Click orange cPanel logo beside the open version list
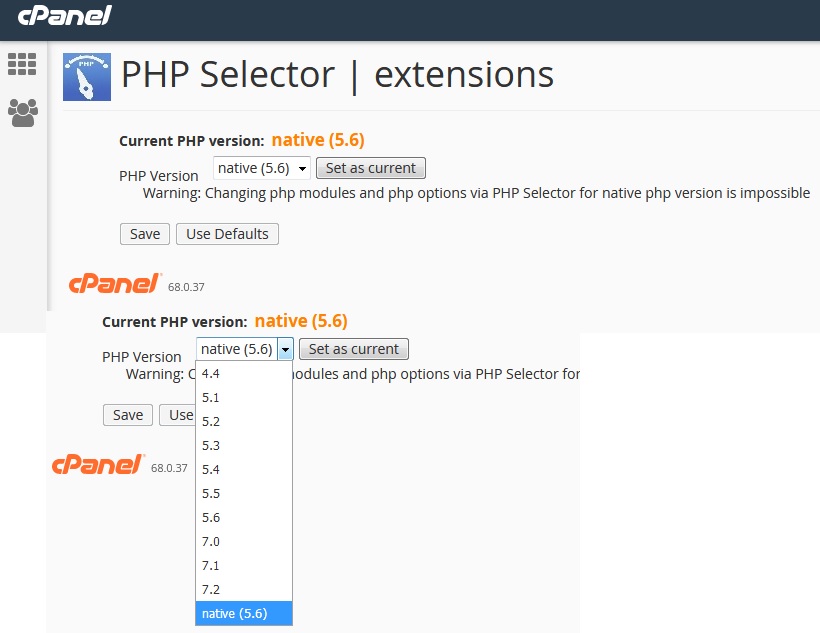The width and height of the screenshot is (820, 633). (x=98, y=465)
